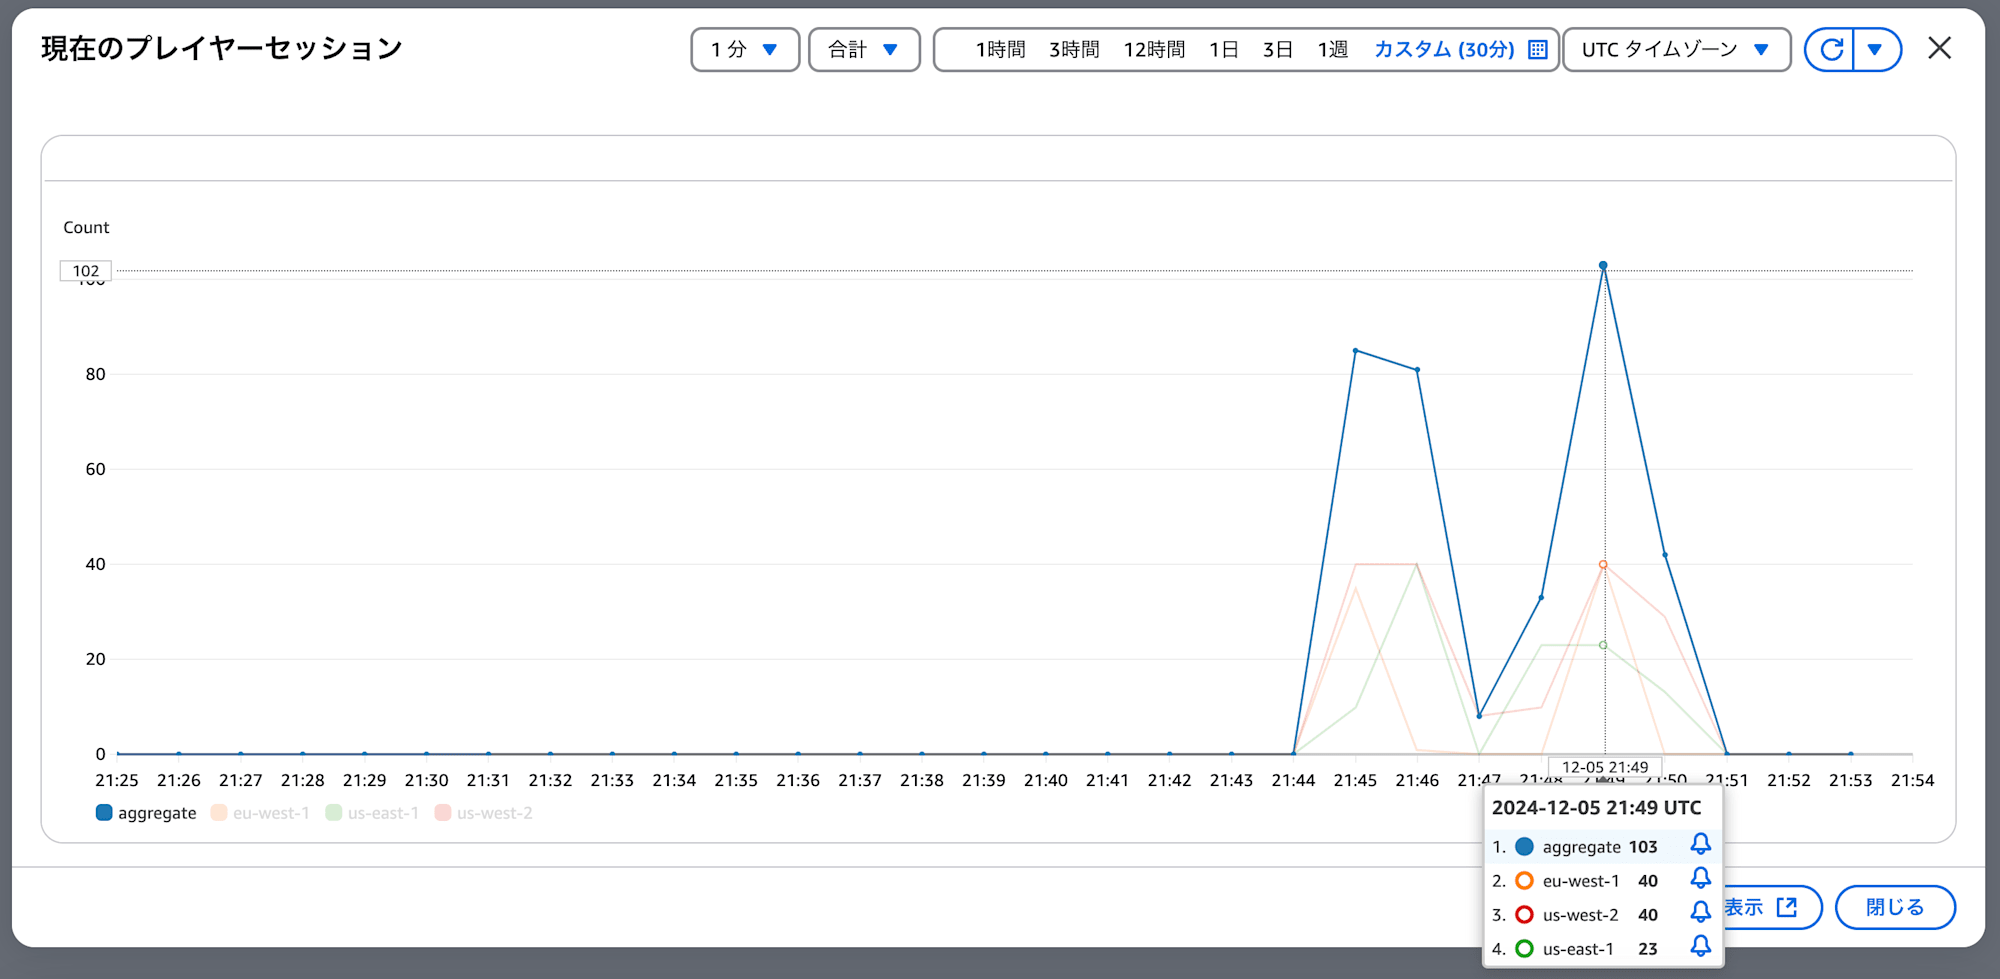Toggle the eu-west-1 legend series
The width and height of the screenshot is (2000, 979).
pyautogui.click(x=260, y=813)
